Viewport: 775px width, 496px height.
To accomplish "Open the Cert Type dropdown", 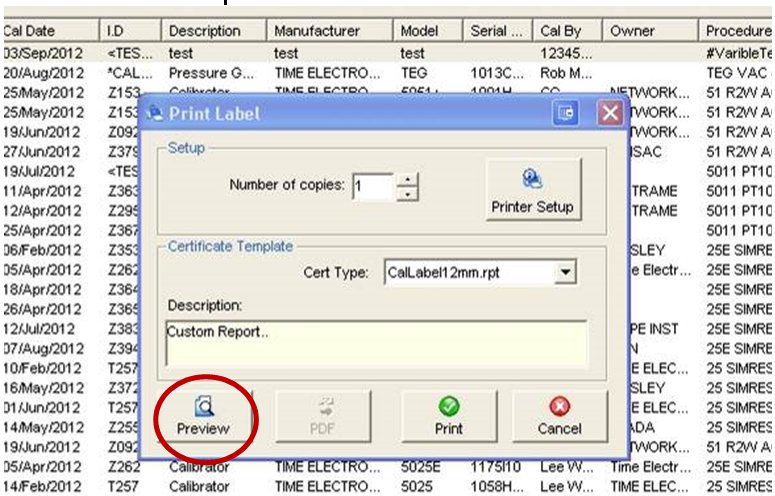I will [567, 272].
